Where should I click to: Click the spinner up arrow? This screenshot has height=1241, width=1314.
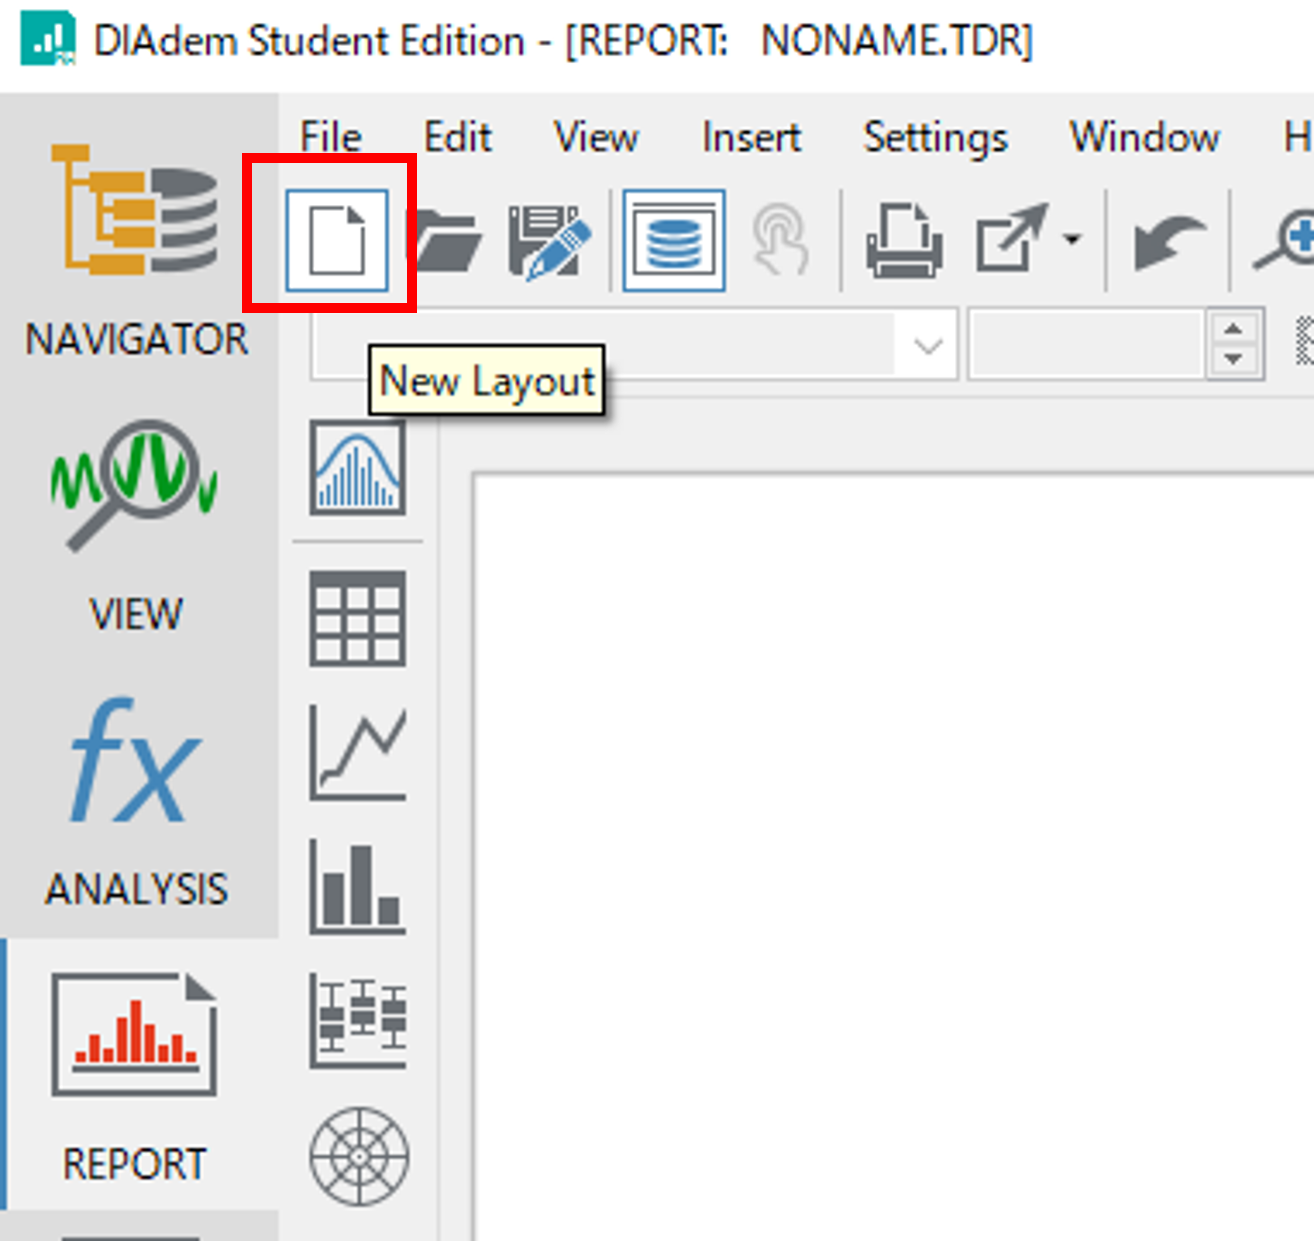pos(1234,330)
